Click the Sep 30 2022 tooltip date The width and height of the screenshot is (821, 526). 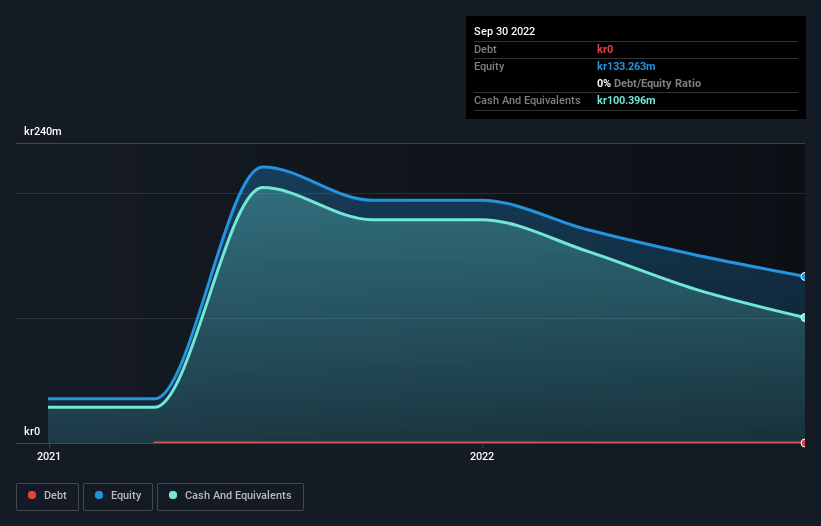pyautogui.click(x=504, y=31)
